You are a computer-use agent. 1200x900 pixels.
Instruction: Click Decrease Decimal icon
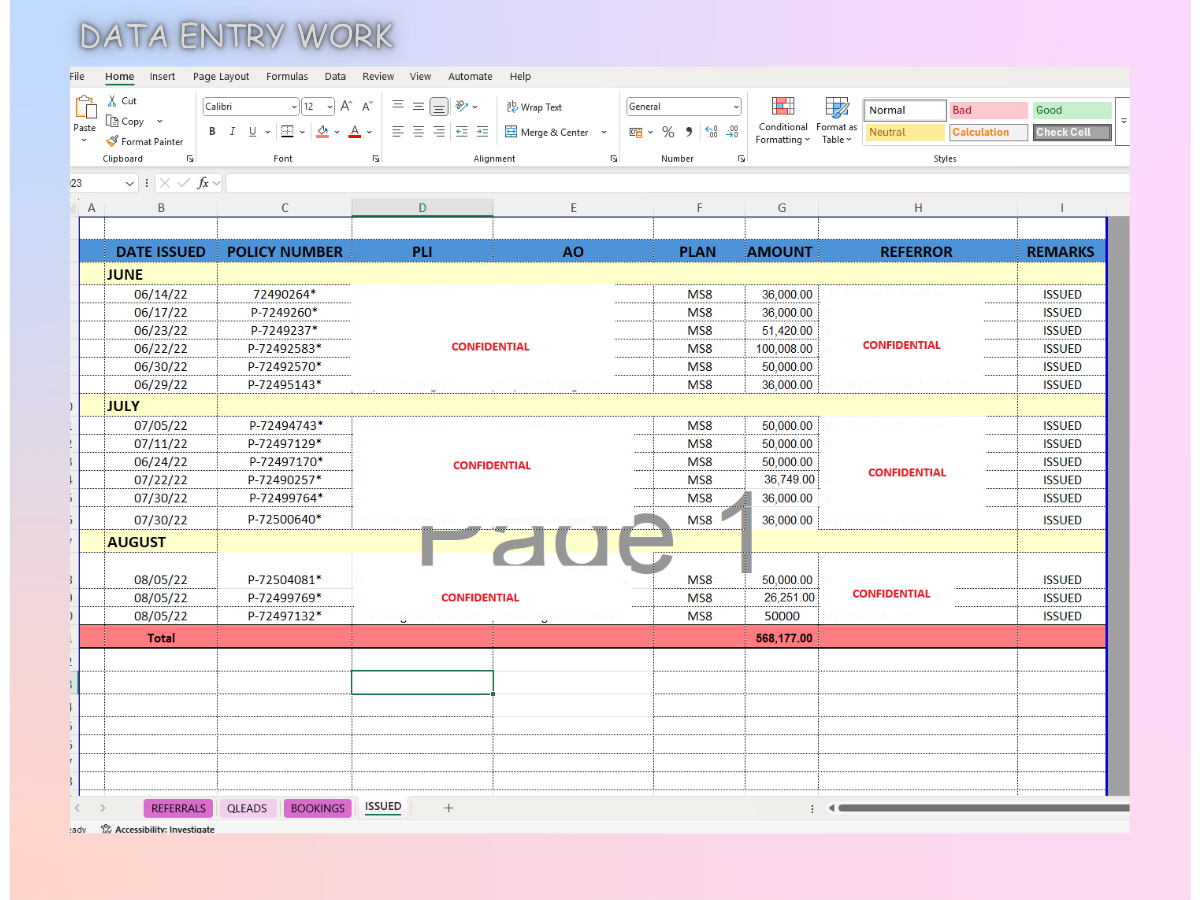(x=733, y=132)
